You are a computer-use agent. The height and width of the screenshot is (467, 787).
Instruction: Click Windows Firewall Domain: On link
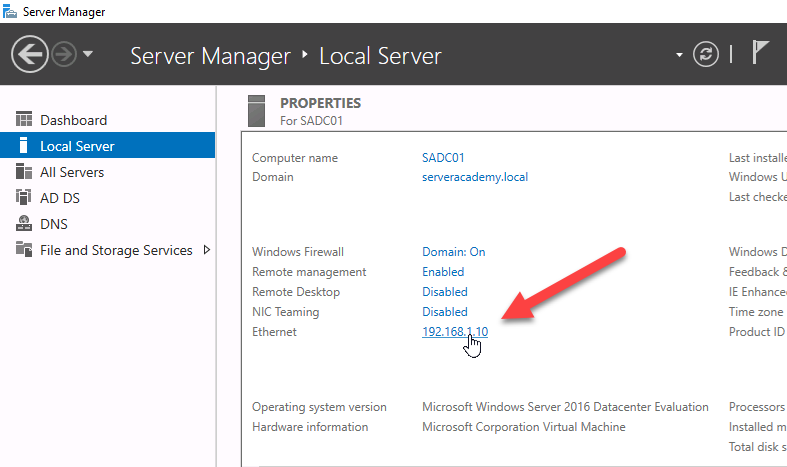pos(454,252)
